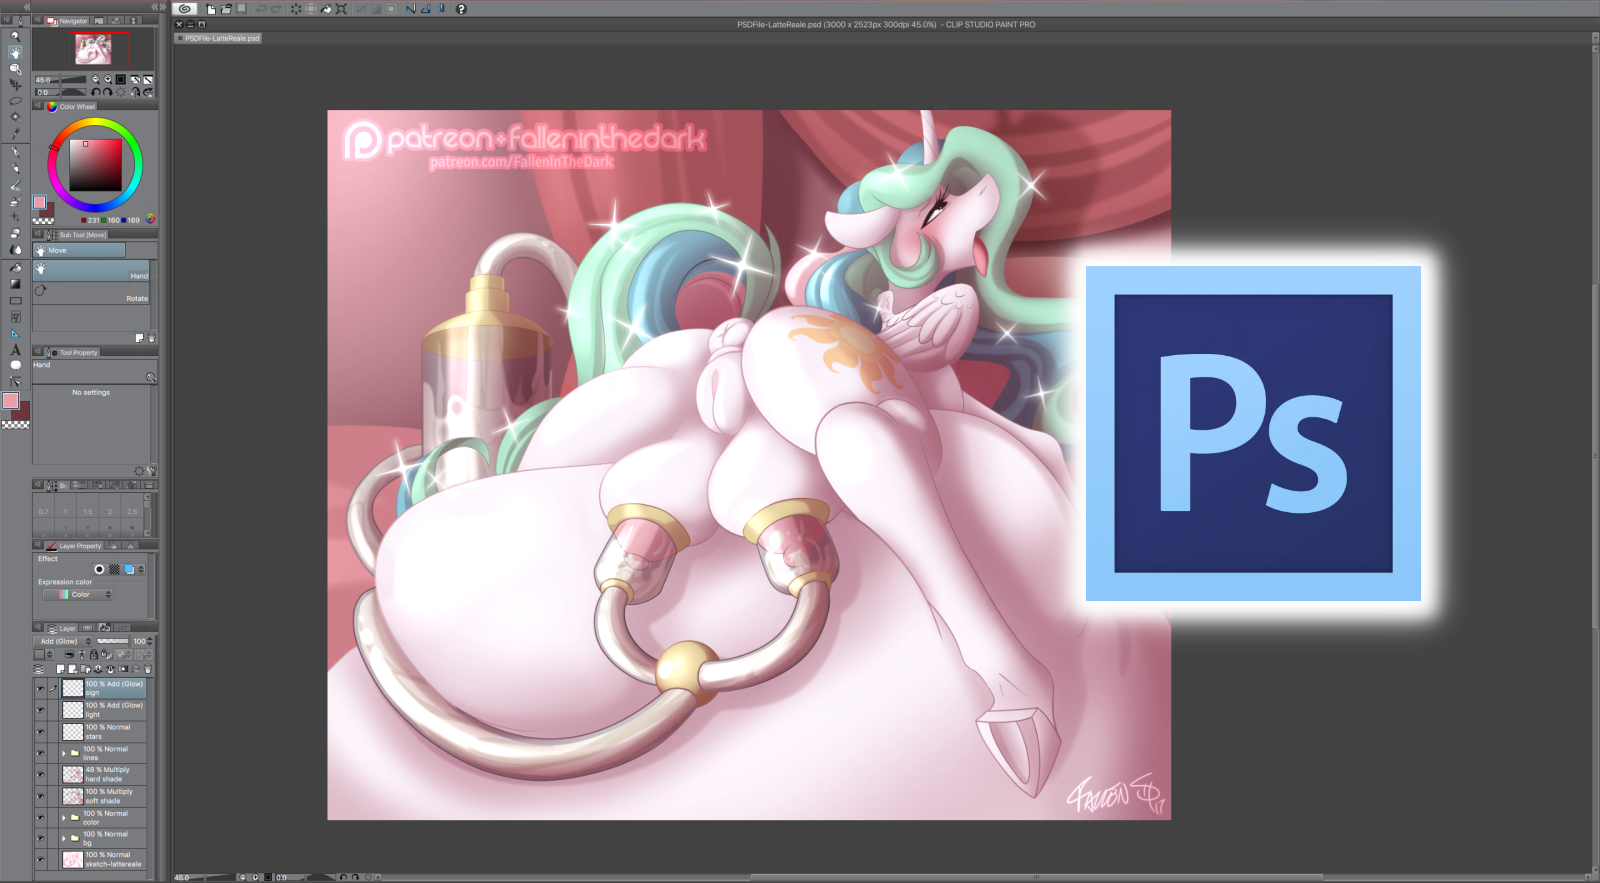Open the Layer Property effect options dropdown

click(141, 569)
